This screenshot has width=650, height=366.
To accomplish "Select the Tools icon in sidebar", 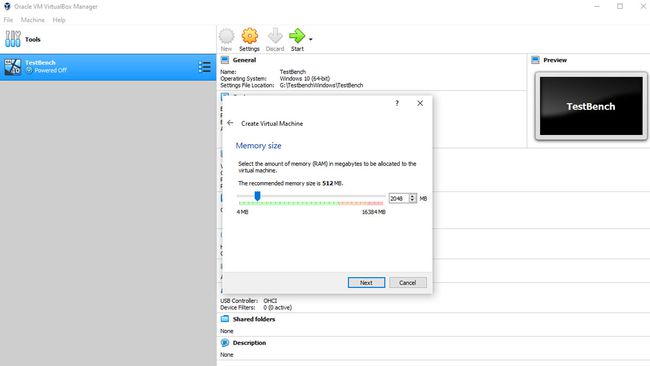I will click(x=12, y=39).
